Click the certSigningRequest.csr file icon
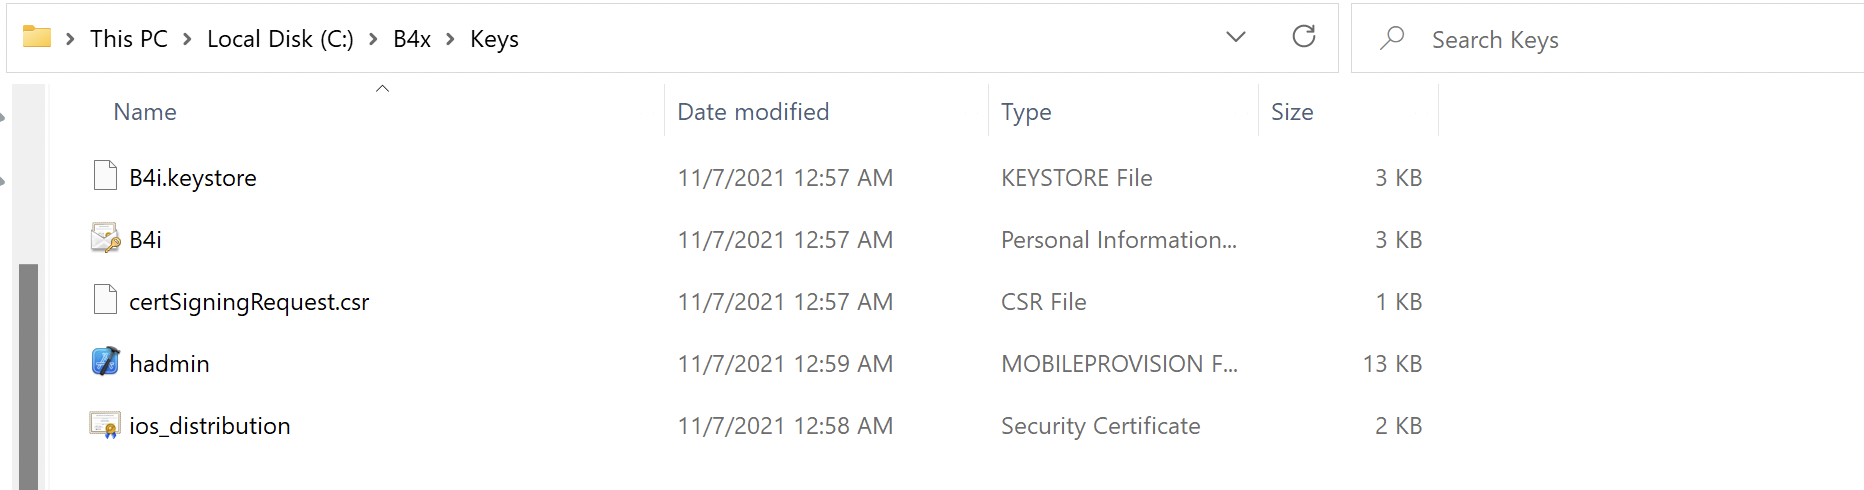This screenshot has width=1864, height=490. pyautogui.click(x=105, y=300)
